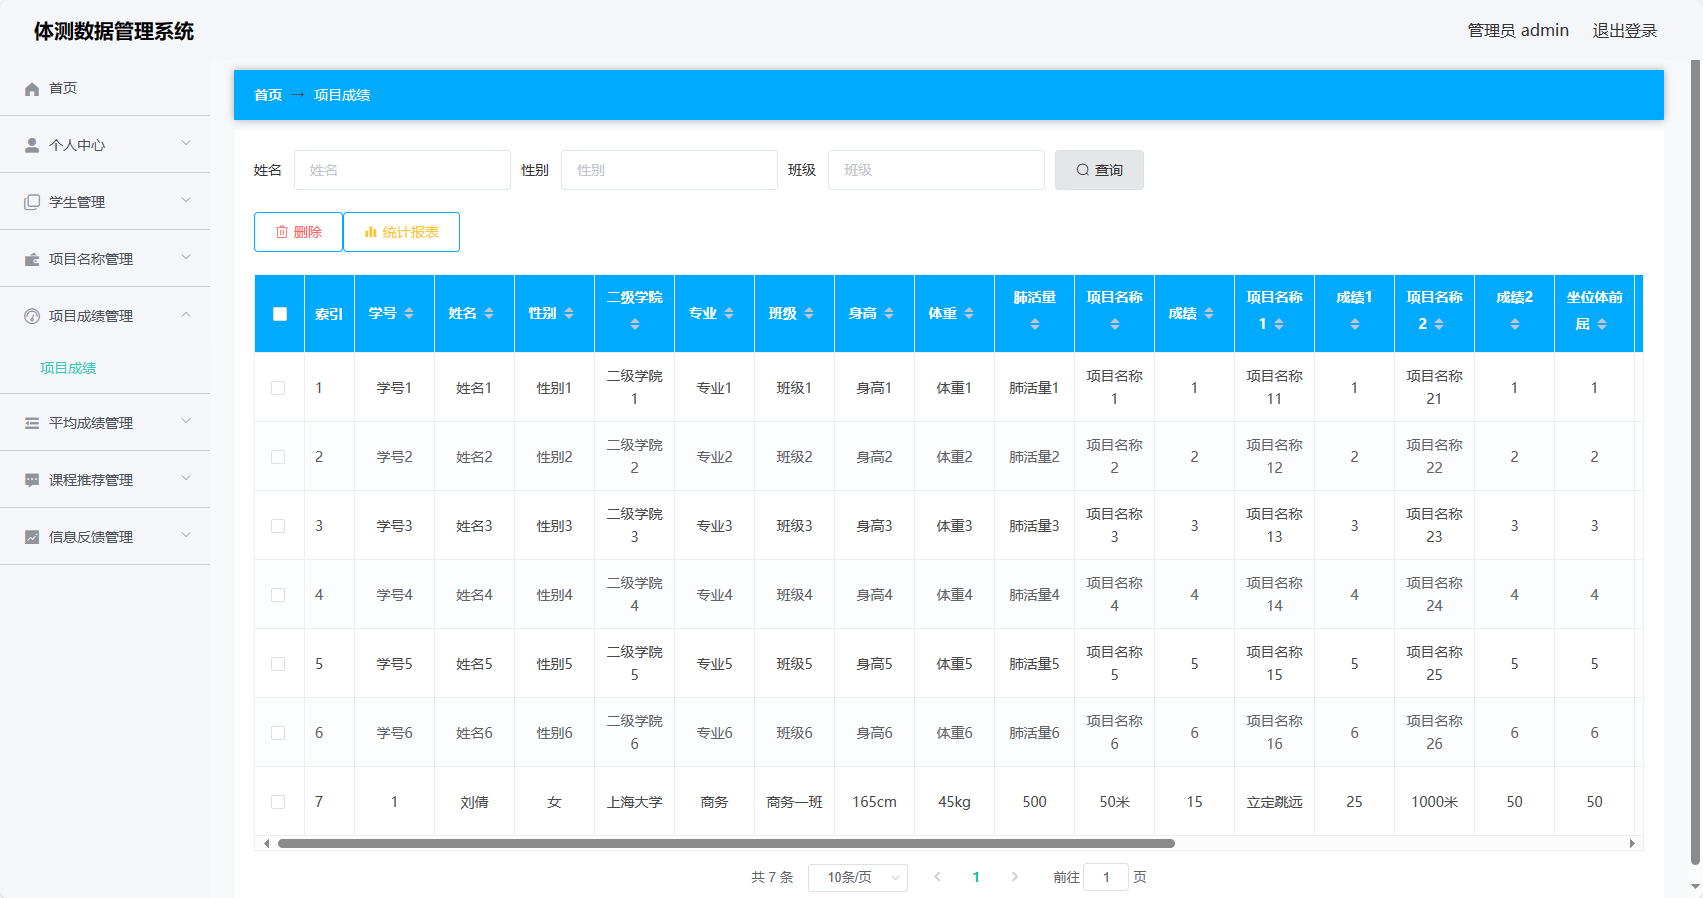
Task: Click the 信息反馈管理 chart icon
Action: pyautogui.click(x=32, y=538)
